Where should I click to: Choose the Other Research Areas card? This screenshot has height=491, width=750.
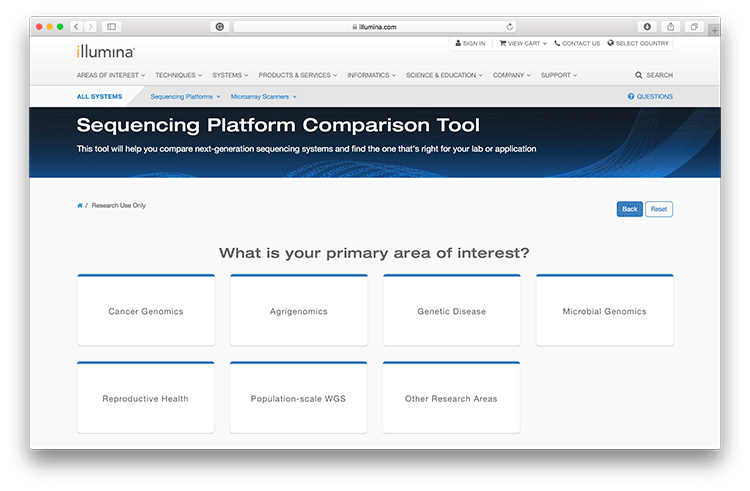[x=451, y=398]
